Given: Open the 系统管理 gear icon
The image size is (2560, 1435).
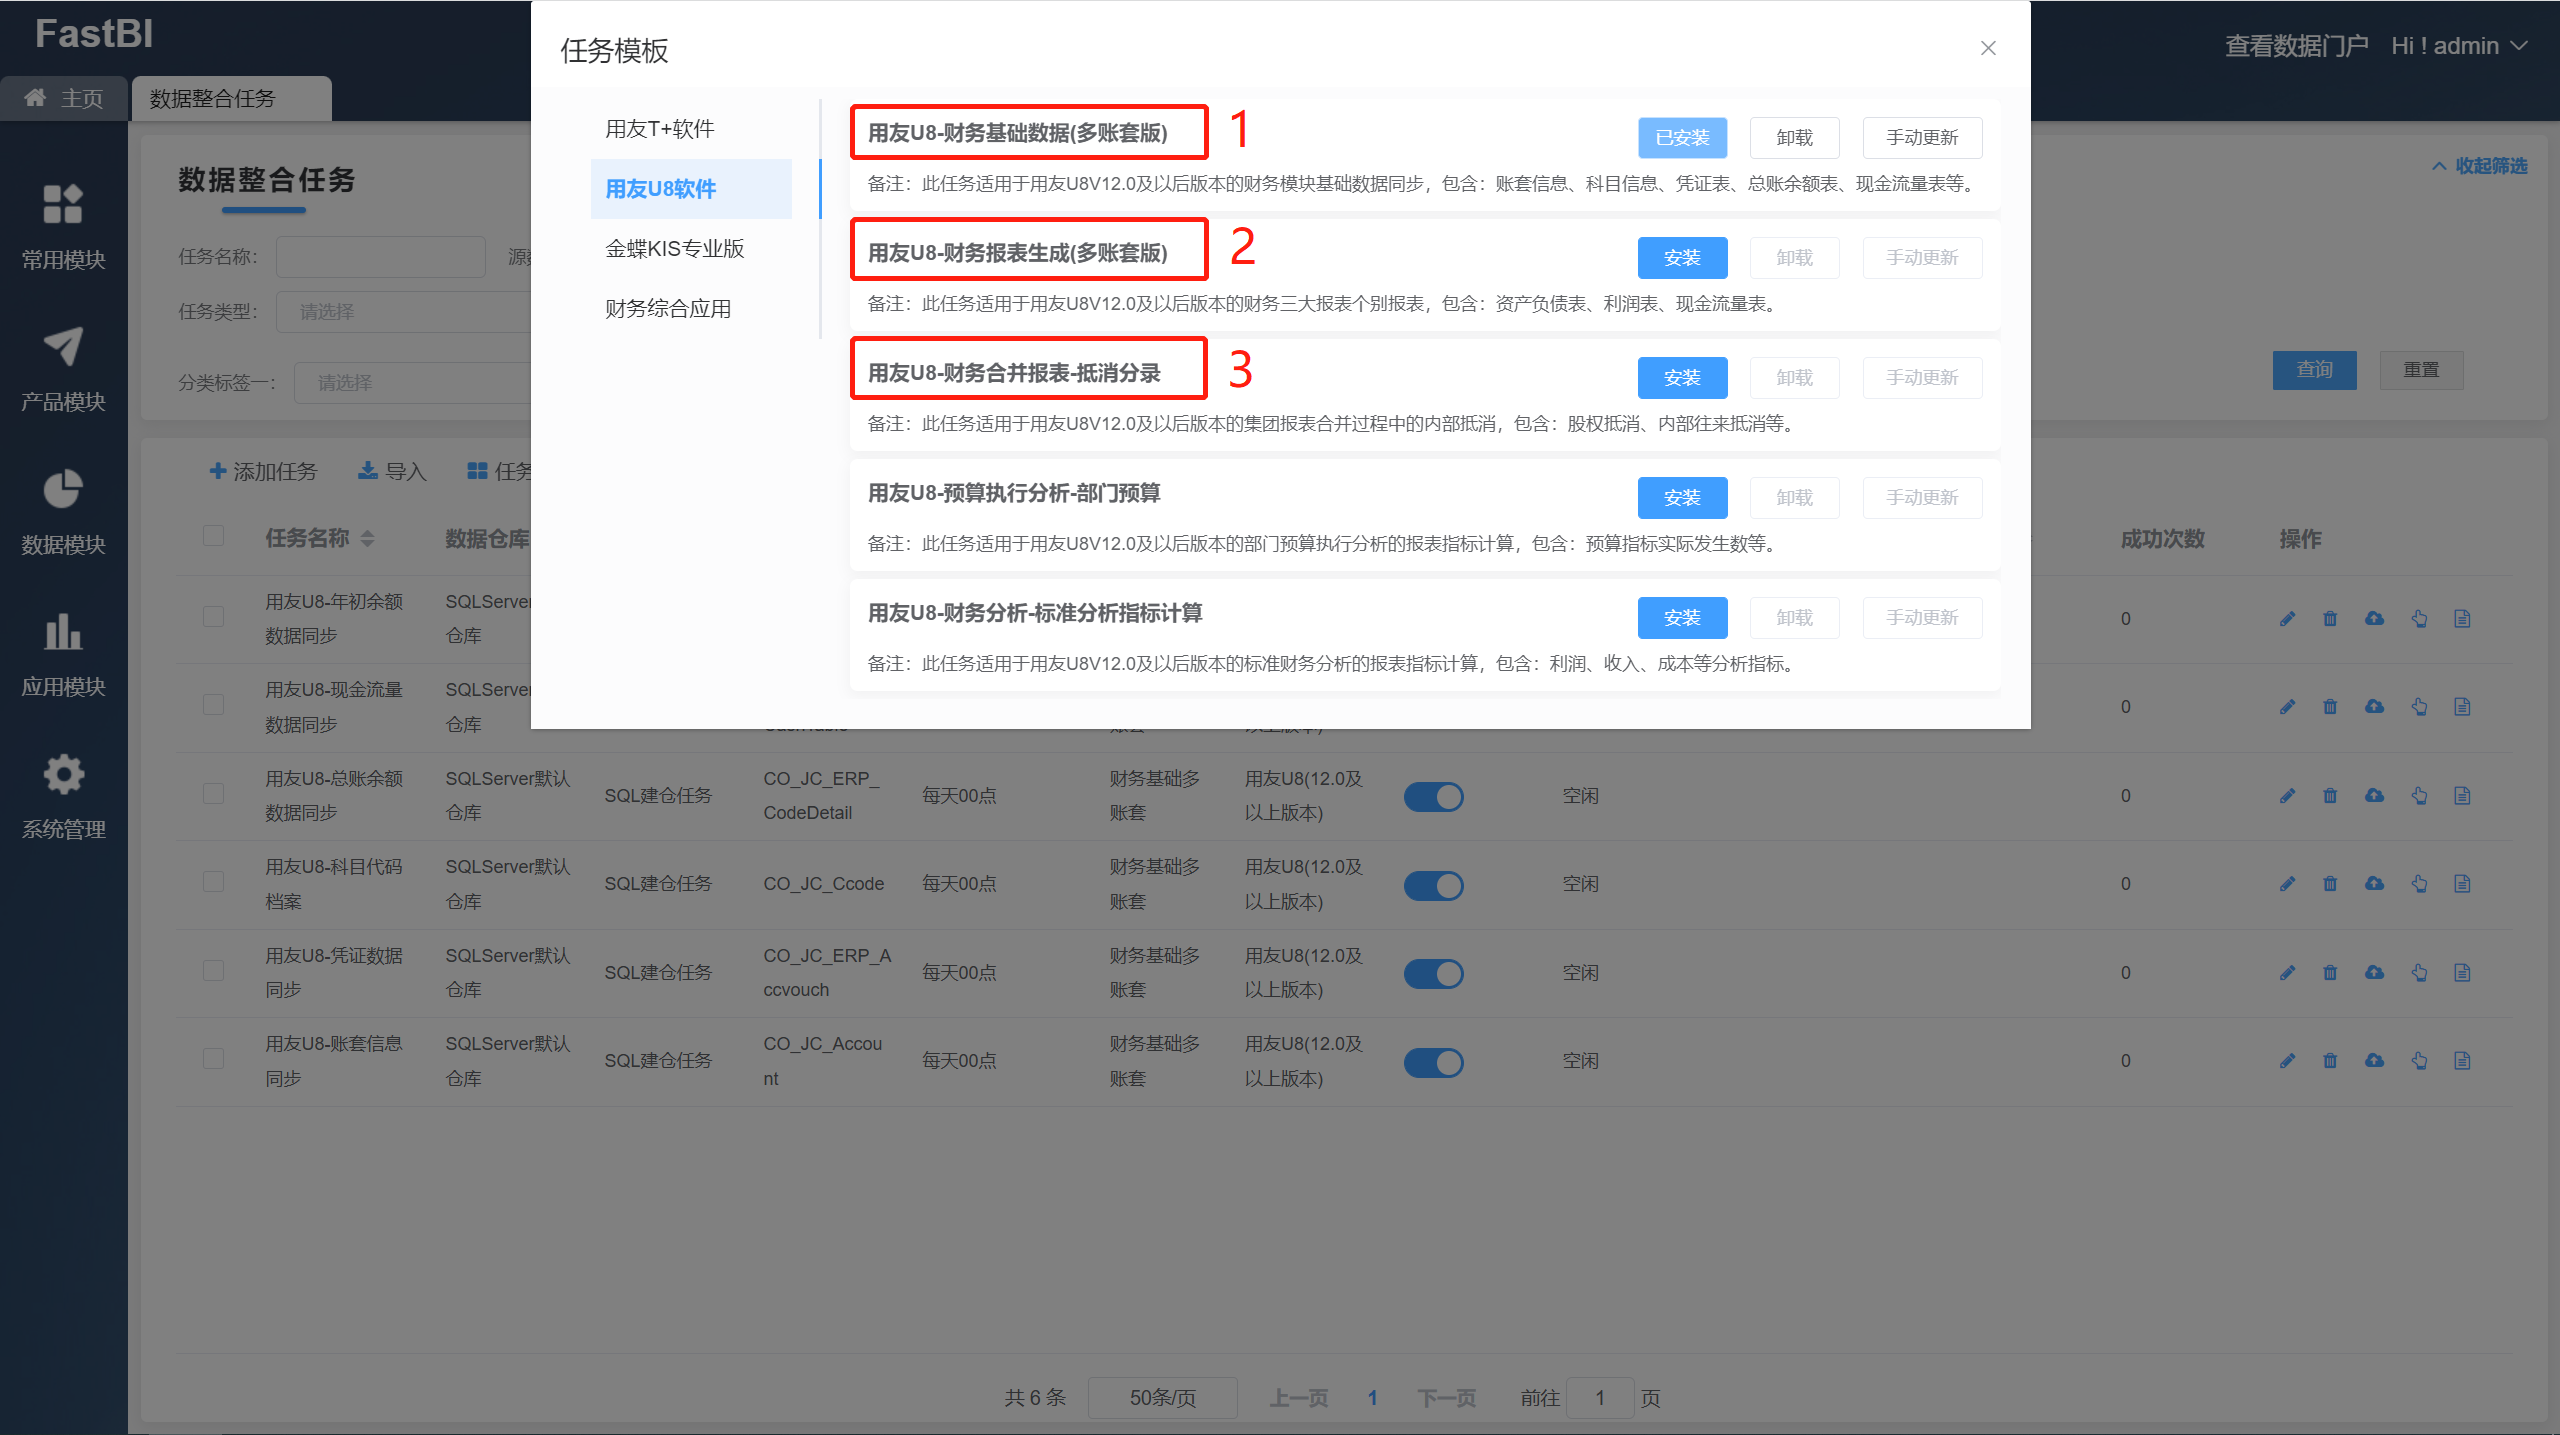Looking at the screenshot, I should 63,775.
